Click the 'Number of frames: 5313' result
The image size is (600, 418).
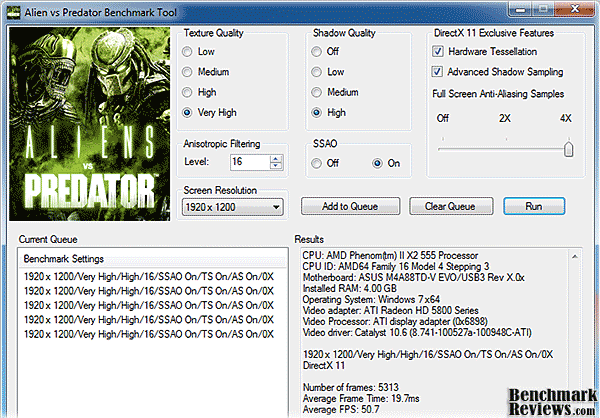351,387
